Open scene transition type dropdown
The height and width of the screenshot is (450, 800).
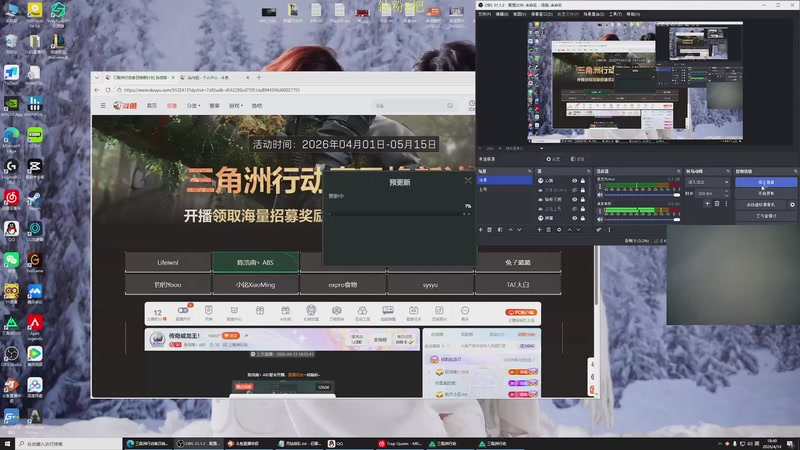[708, 182]
